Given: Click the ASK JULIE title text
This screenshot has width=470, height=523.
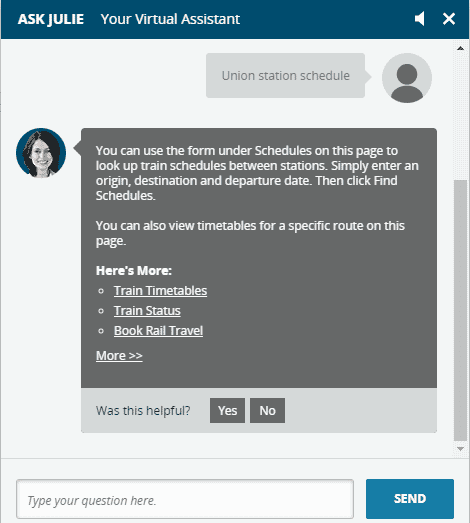Looking at the screenshot, I should click(x=51, y=19).
